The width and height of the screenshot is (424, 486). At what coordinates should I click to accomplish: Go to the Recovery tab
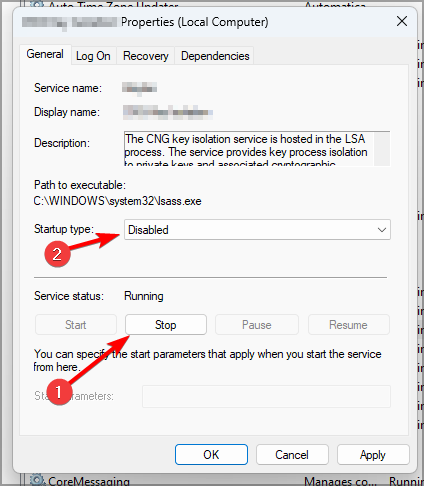pyautogui.click(x=146, y=56)
